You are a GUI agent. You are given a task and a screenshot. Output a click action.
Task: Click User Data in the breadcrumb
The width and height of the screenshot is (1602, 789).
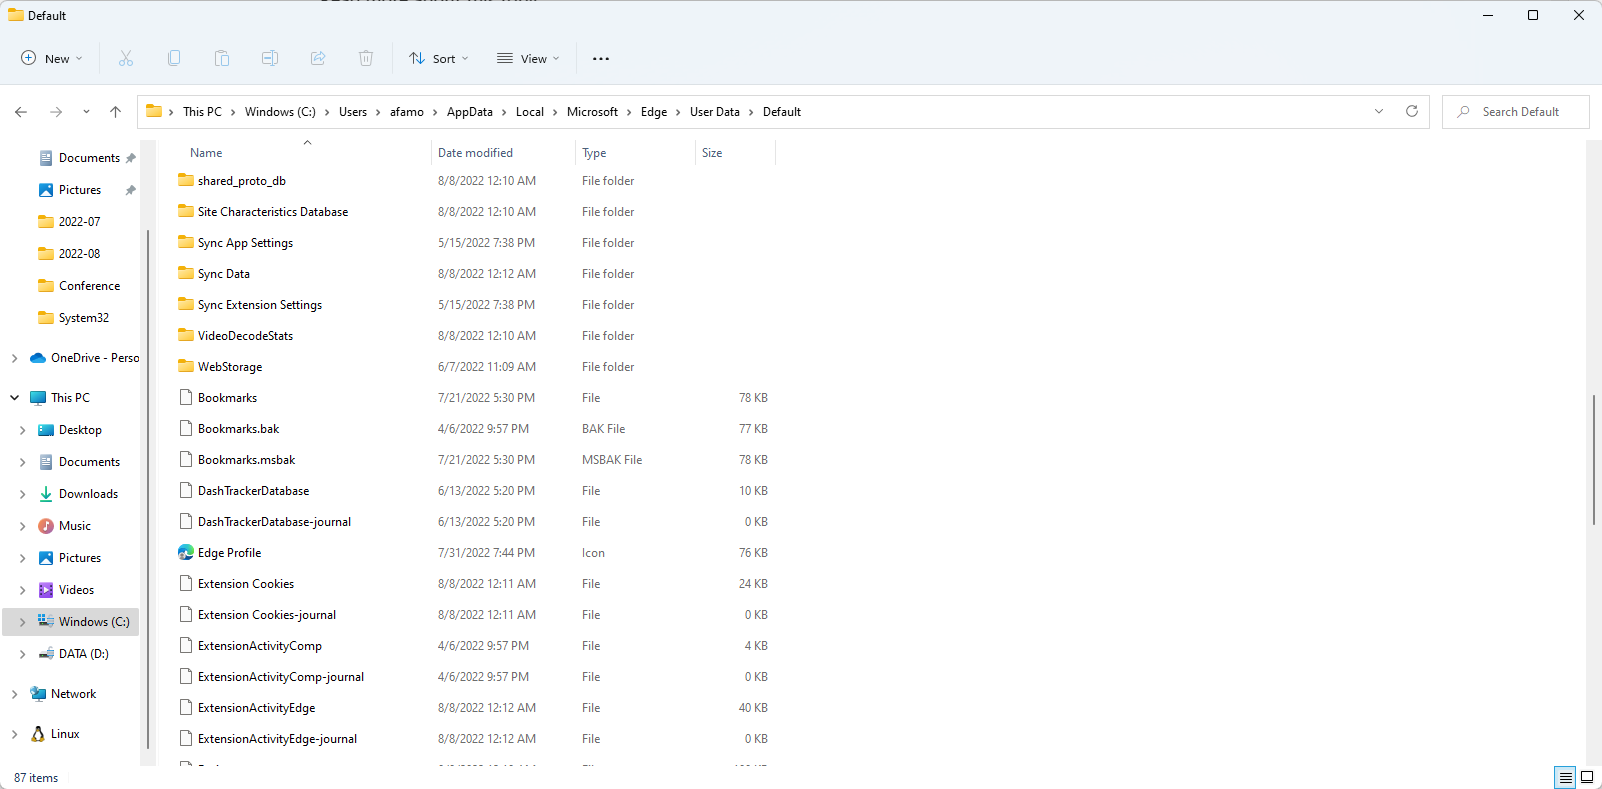click(715, 112)
